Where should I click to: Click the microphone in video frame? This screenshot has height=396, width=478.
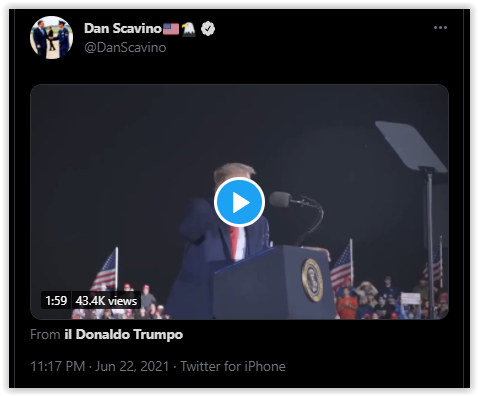pyautogui.click(x=280, y=199)
